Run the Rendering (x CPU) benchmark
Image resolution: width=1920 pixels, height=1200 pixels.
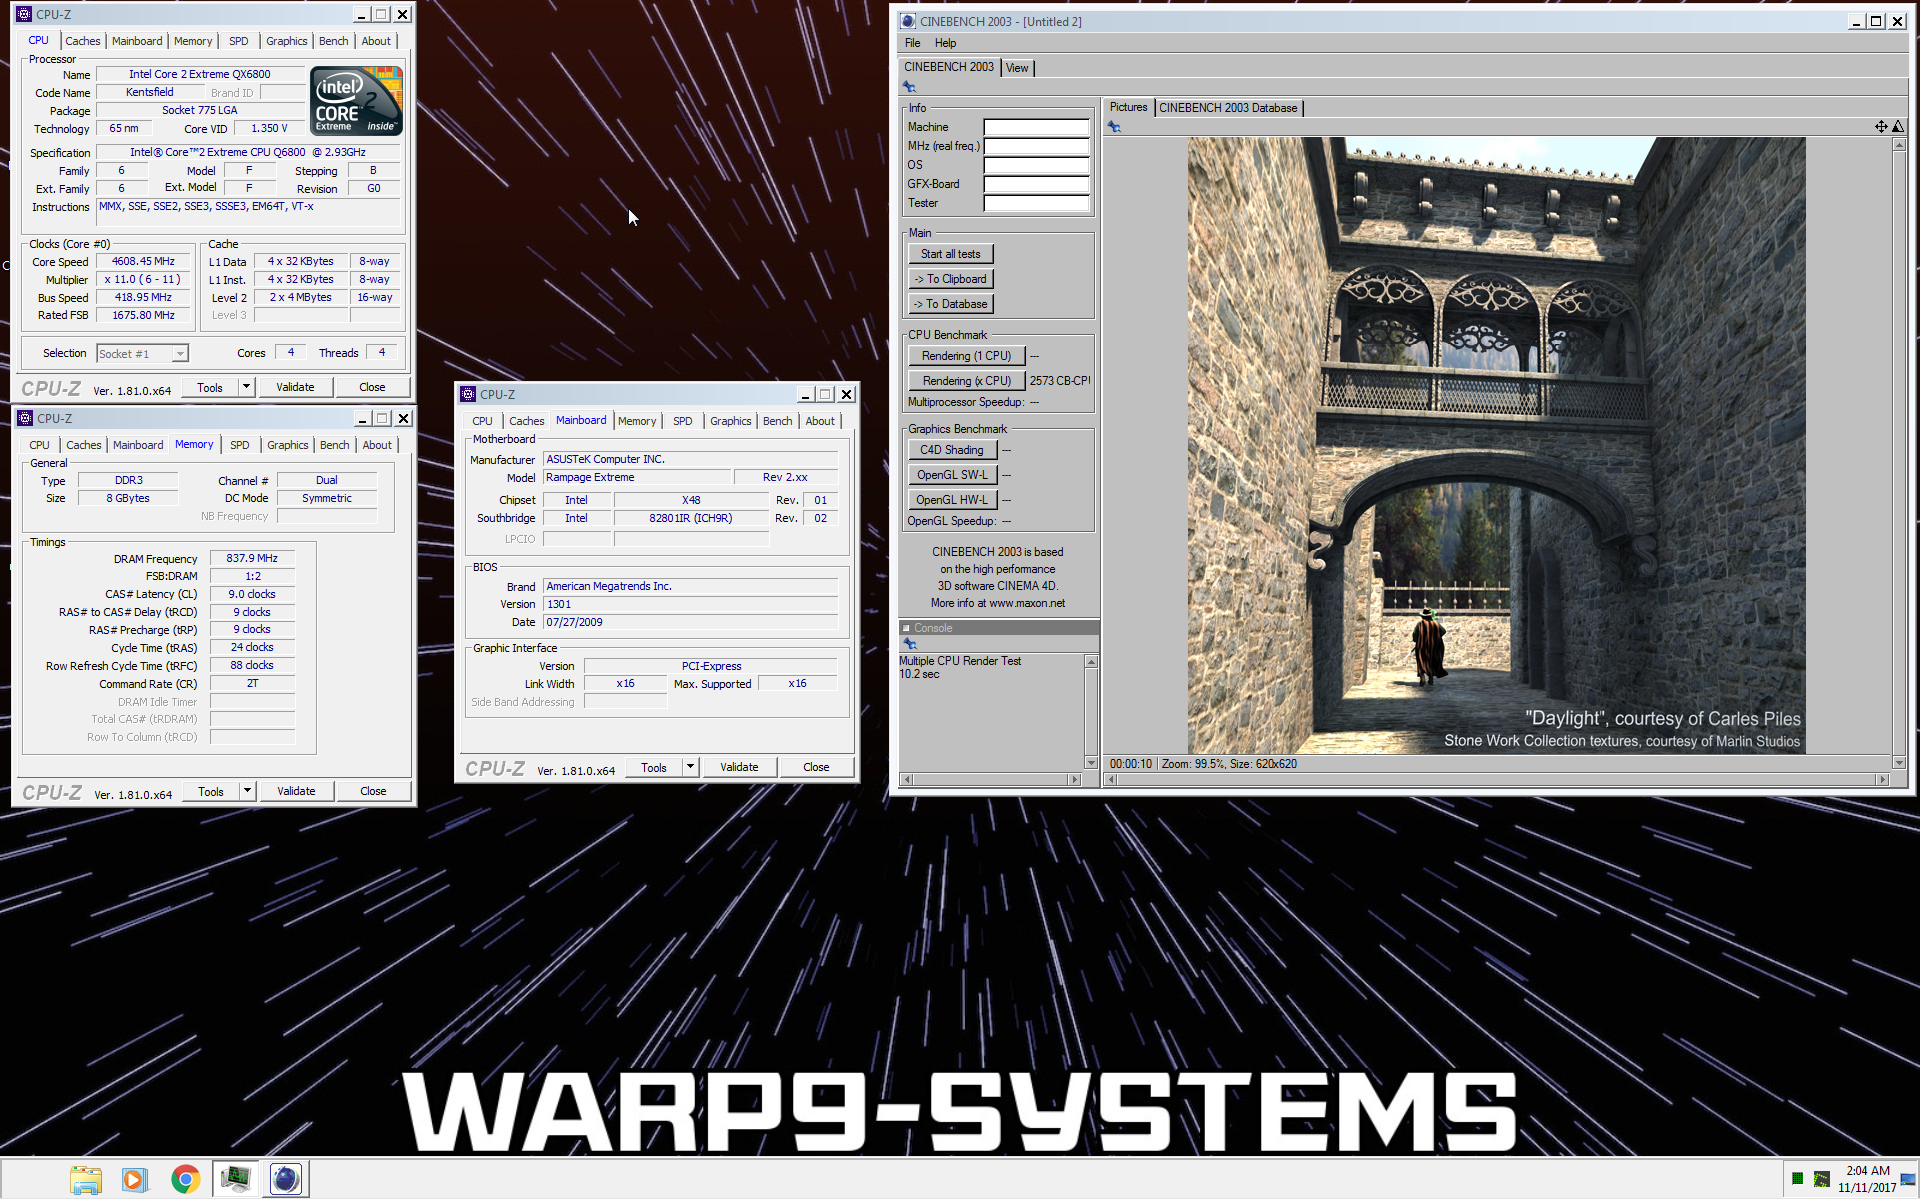966,381
